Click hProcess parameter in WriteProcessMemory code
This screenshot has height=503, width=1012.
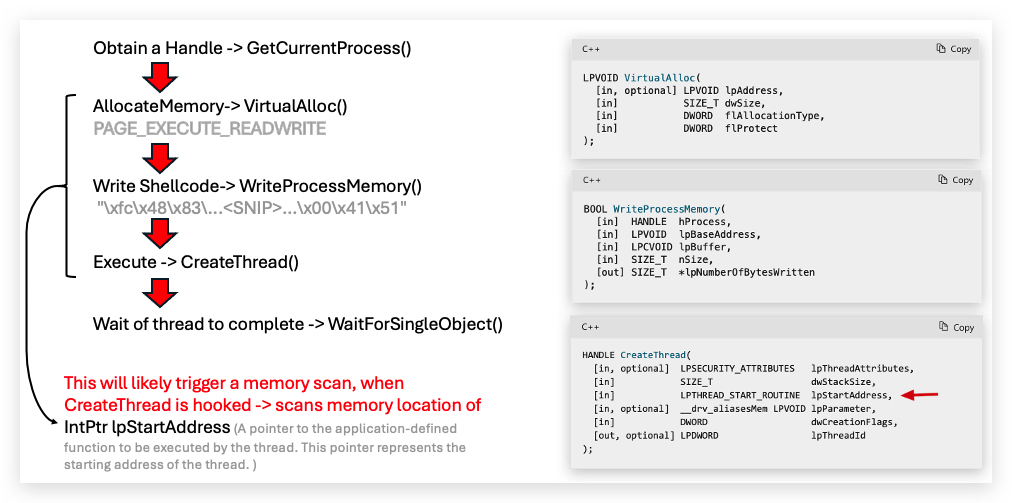[x=700, y=222]
